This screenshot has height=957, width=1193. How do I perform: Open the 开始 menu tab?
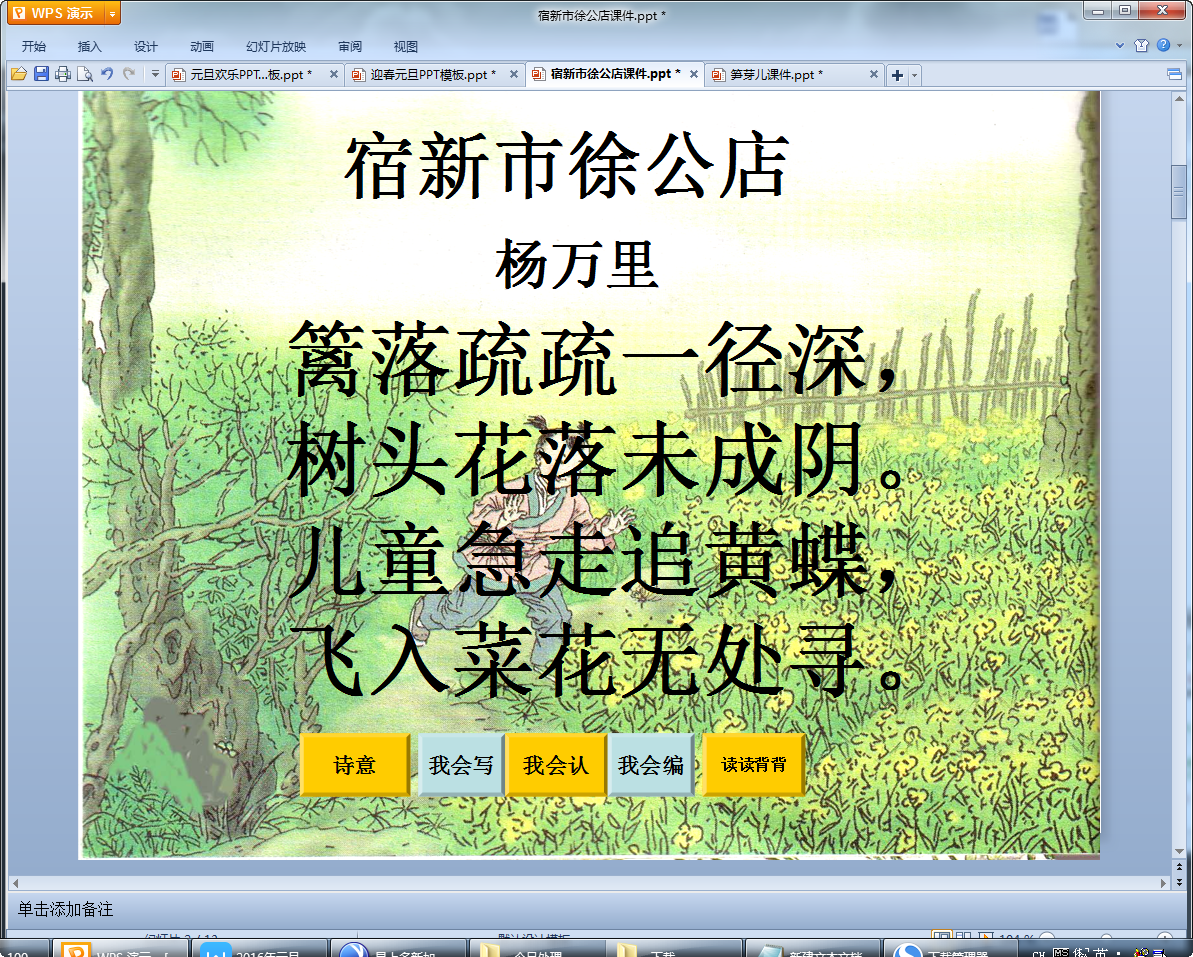(x=33, y=46)
